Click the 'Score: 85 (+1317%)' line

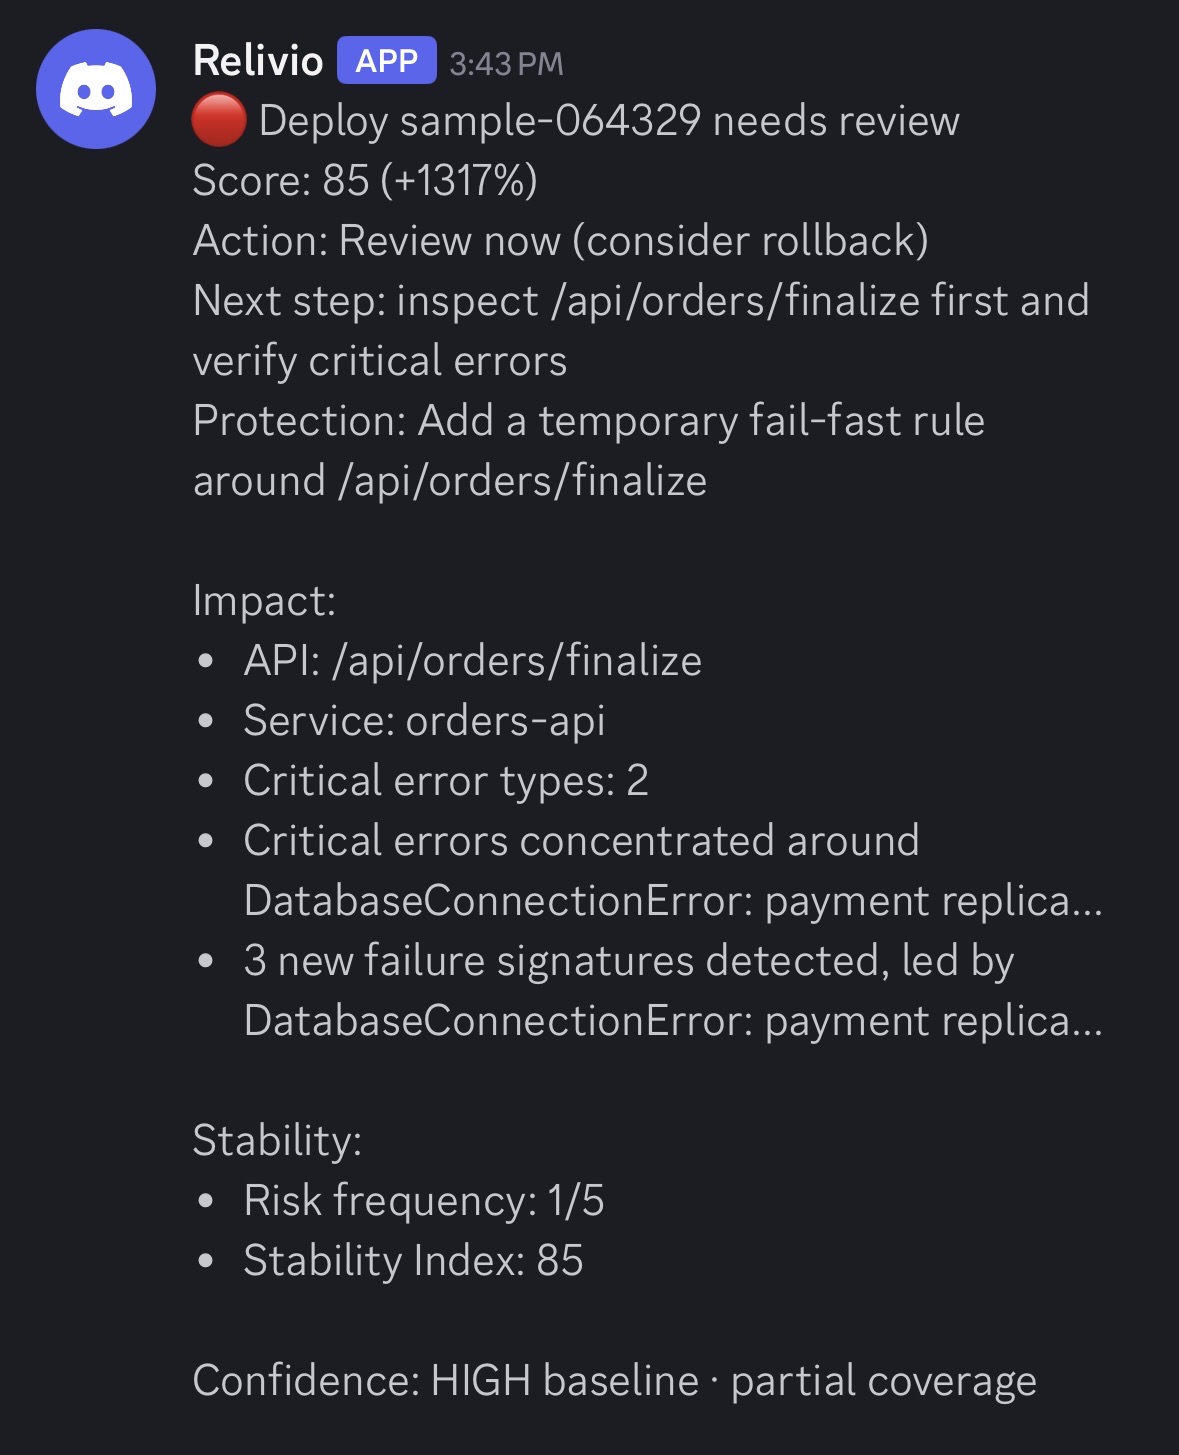click(365, 181)
